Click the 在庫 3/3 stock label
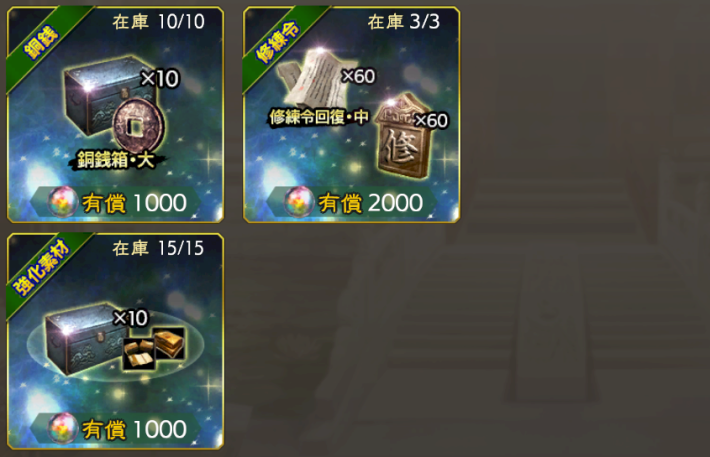This screenshot has height=457, width=710. pos(403,22)
